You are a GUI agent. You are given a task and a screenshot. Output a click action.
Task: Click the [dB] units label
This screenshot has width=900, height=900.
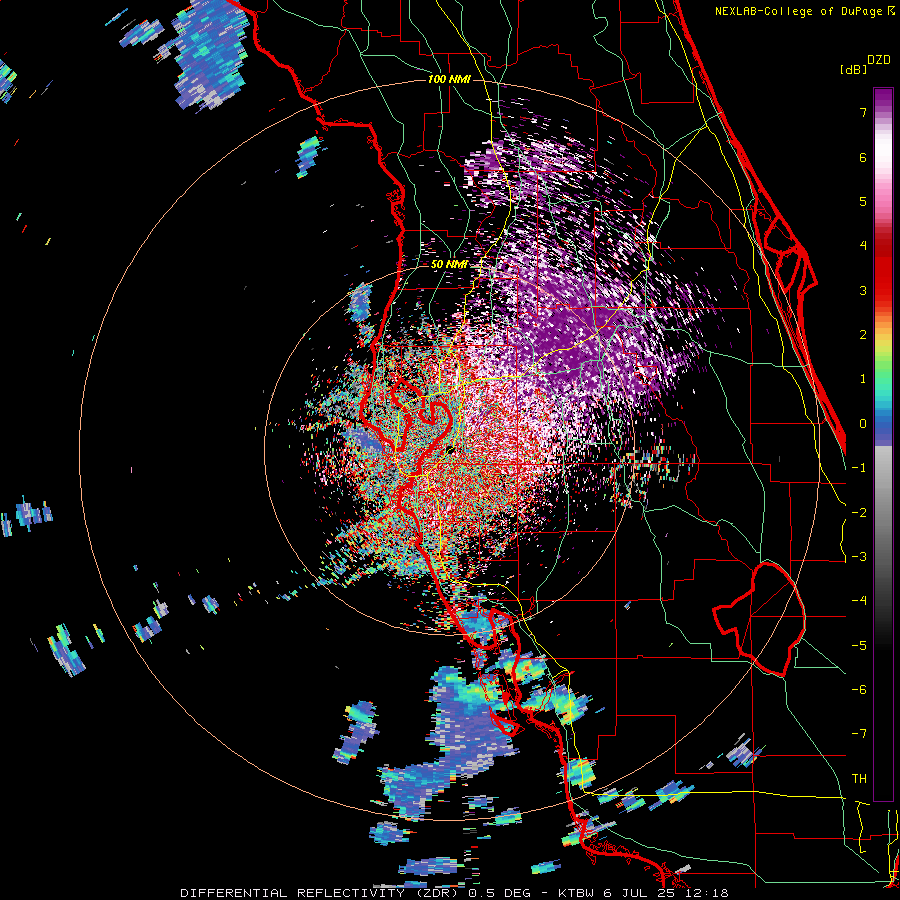[x=853, y=70]
